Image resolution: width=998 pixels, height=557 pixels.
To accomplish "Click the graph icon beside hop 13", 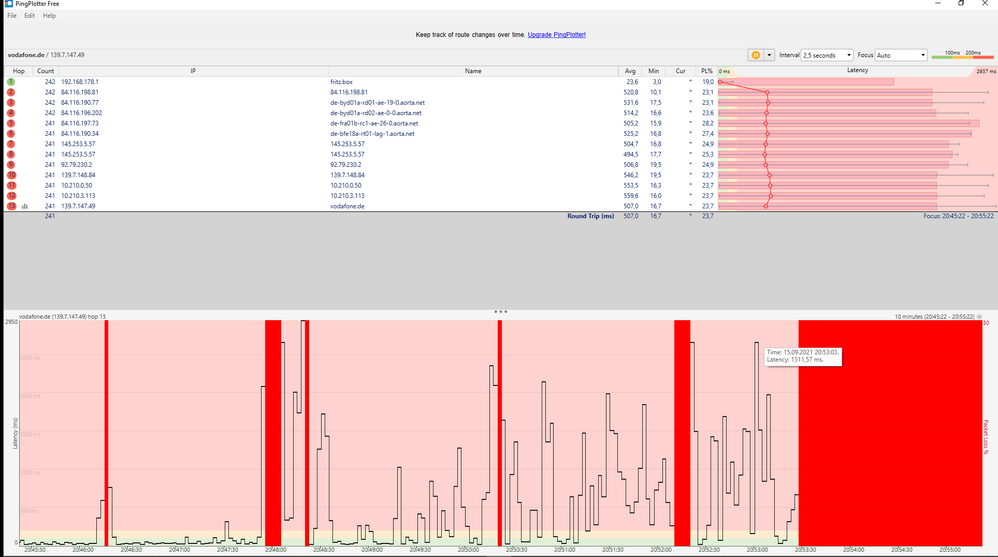I will pos(25,206).
